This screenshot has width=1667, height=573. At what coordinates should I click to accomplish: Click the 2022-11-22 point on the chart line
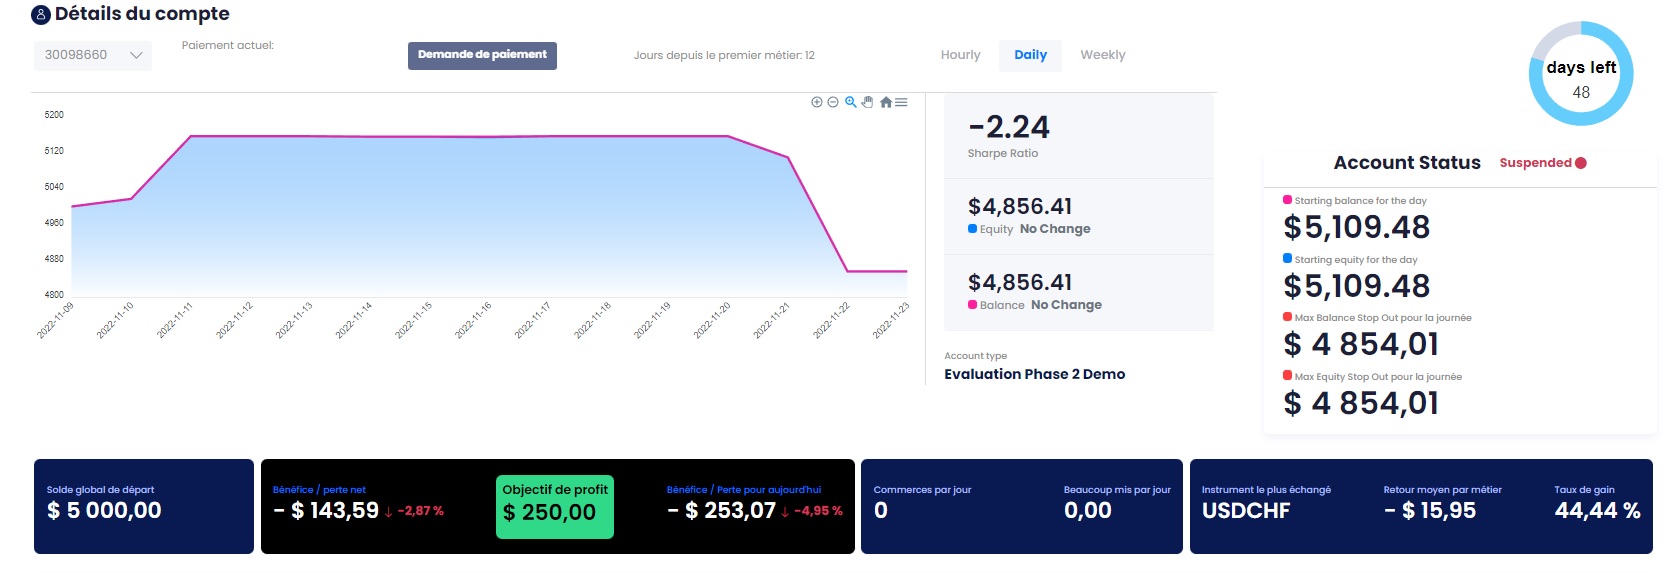847,271
